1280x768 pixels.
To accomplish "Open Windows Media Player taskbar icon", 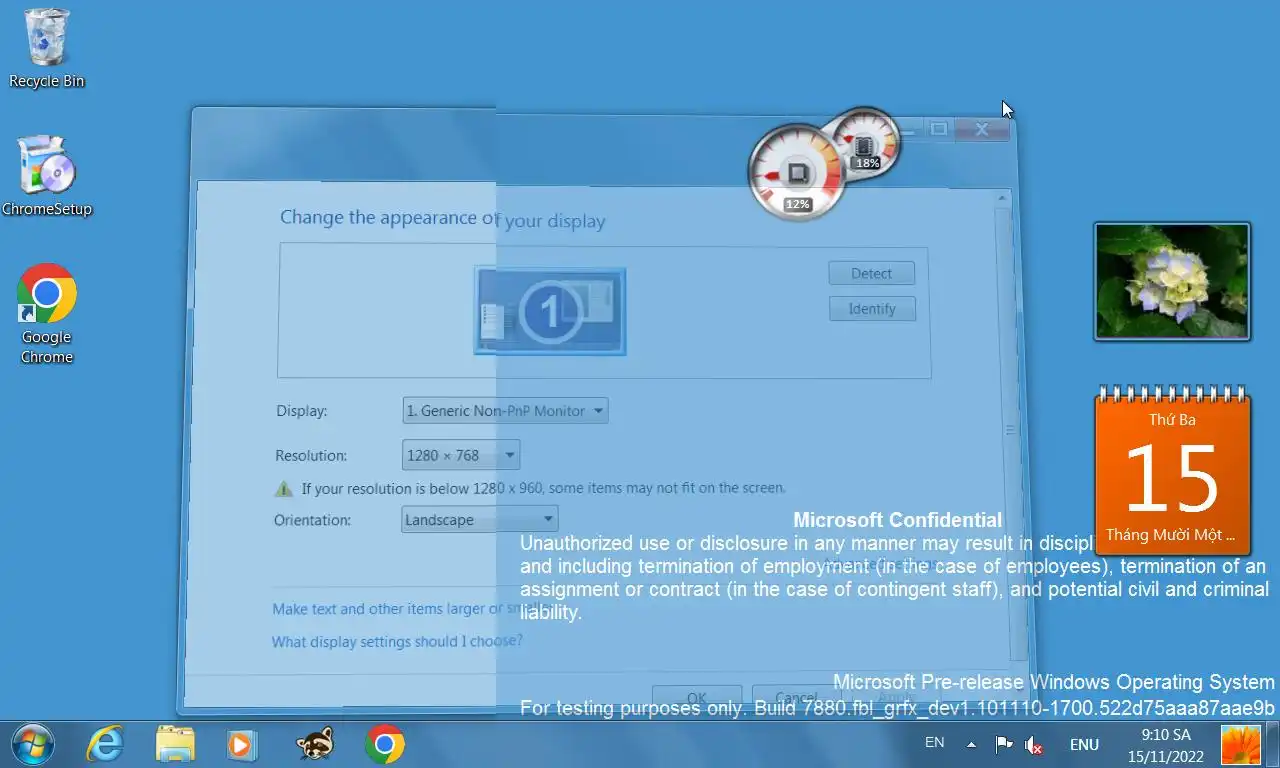I will point(241,744).
